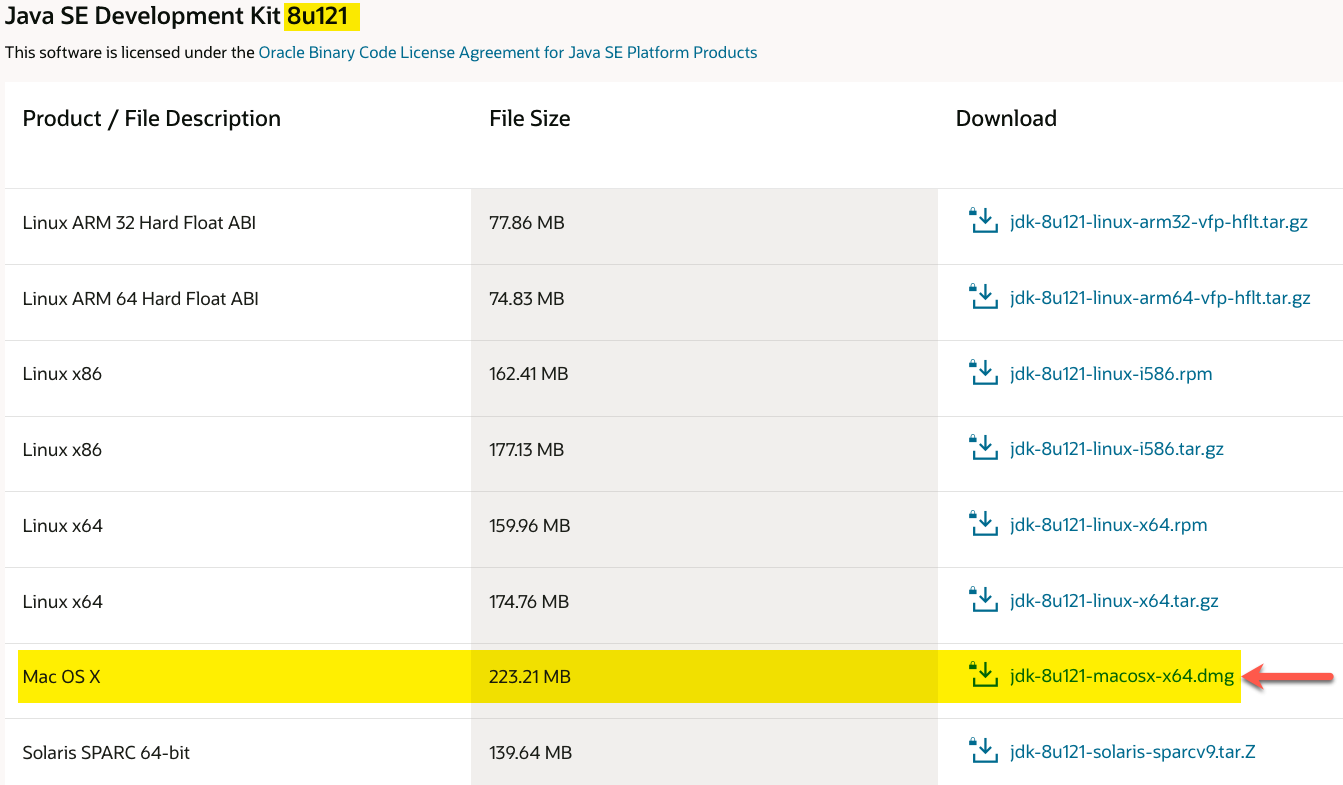Download jdk-8u121-solaris-sparcv9.tar.Z link

click(1132, 752)
